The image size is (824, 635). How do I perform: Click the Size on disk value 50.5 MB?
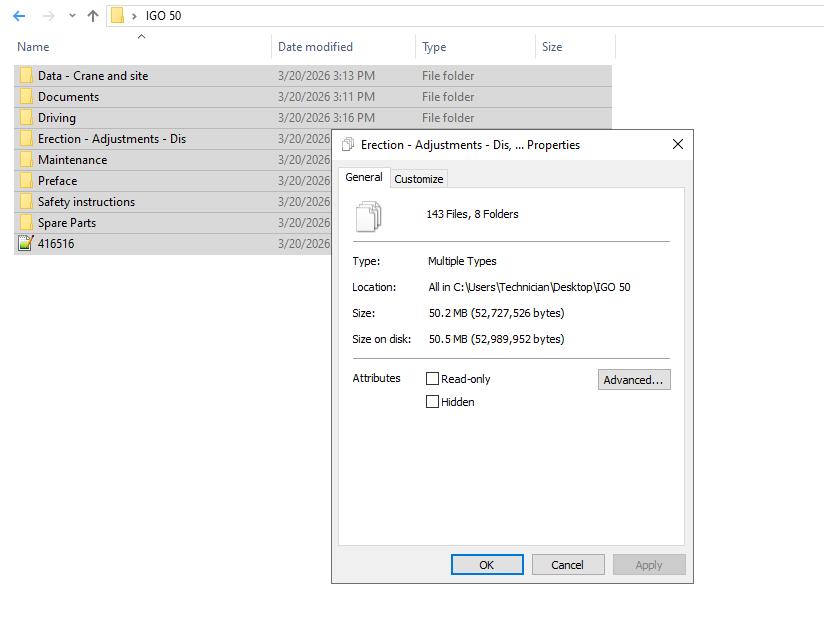pos(496,339)
